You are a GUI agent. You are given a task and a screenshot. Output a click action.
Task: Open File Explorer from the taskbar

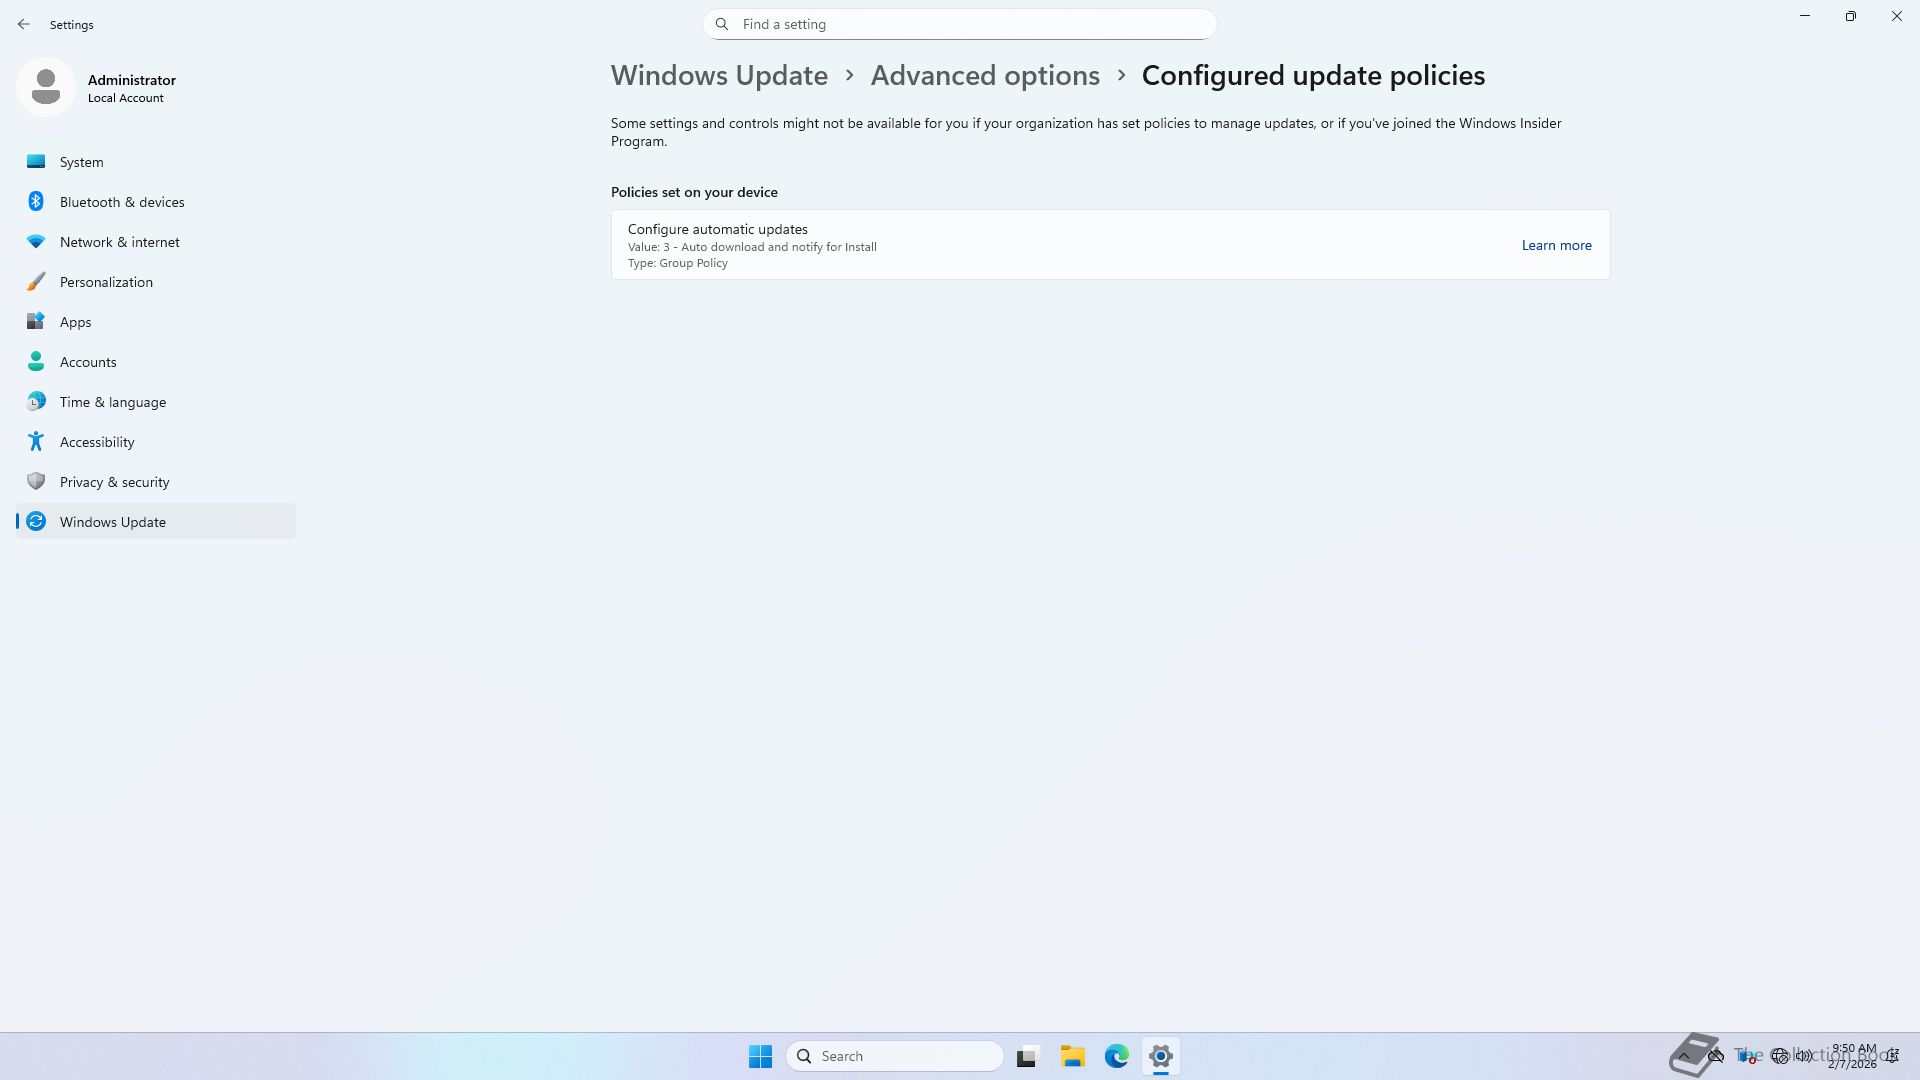coord(1072,1056)
